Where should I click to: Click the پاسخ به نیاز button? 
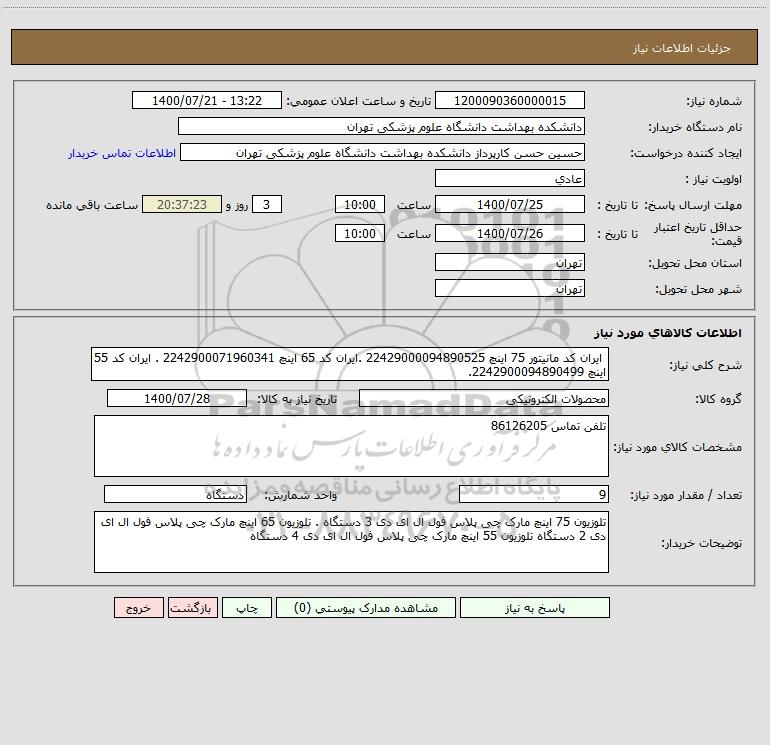[534, 607]
